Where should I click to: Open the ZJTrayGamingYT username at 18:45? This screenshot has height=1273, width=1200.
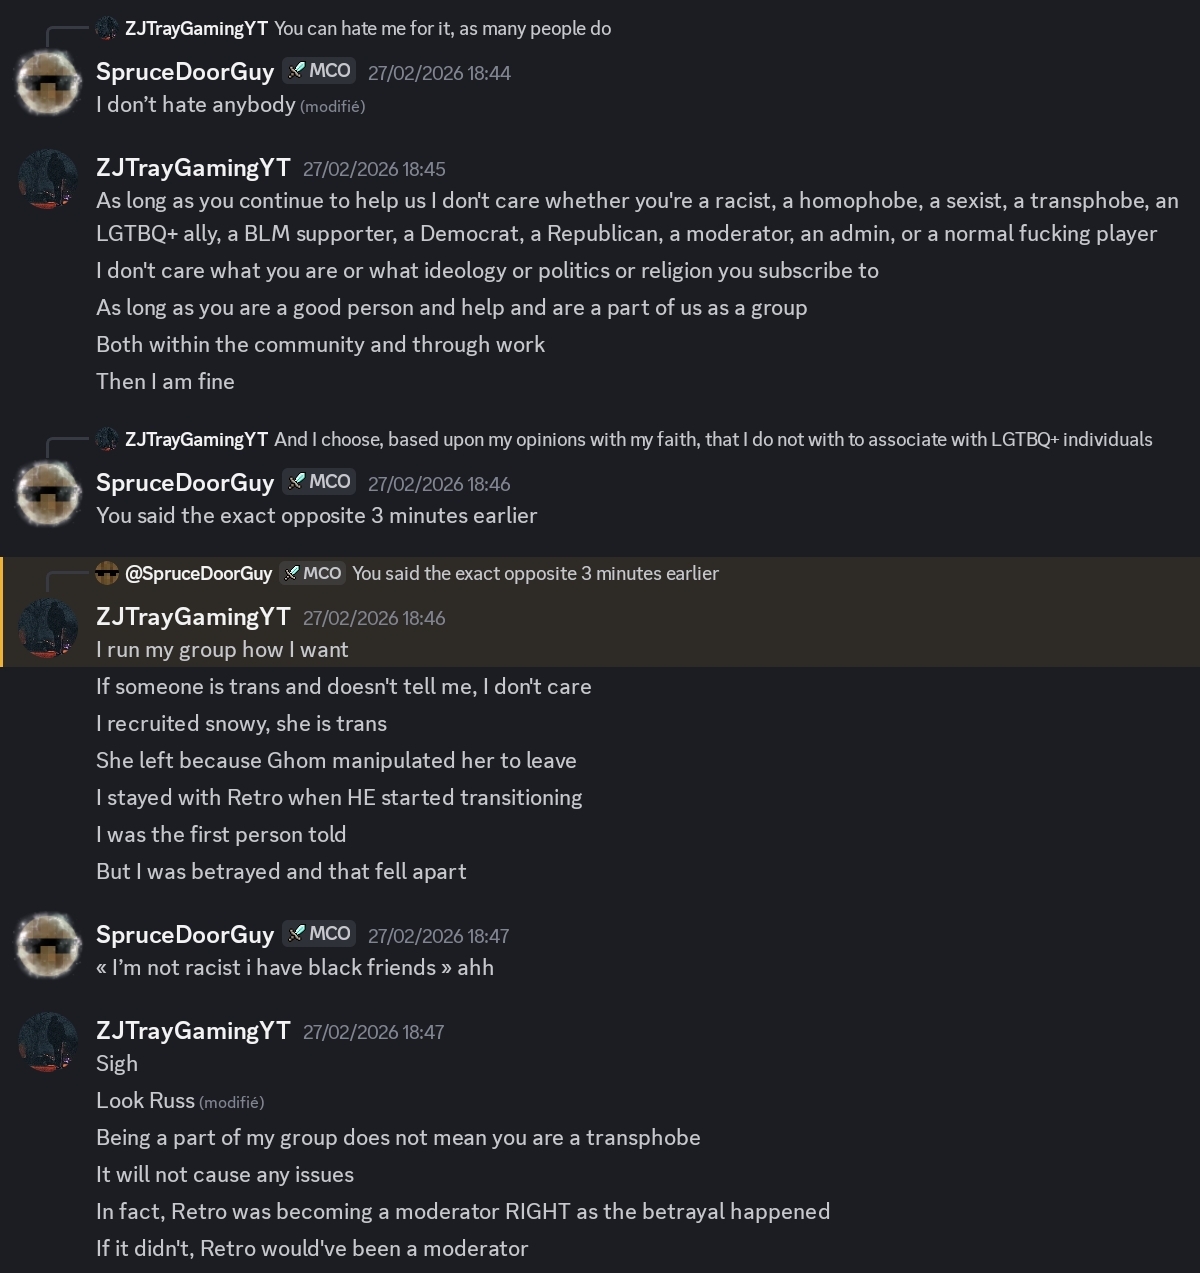point(193,168)
